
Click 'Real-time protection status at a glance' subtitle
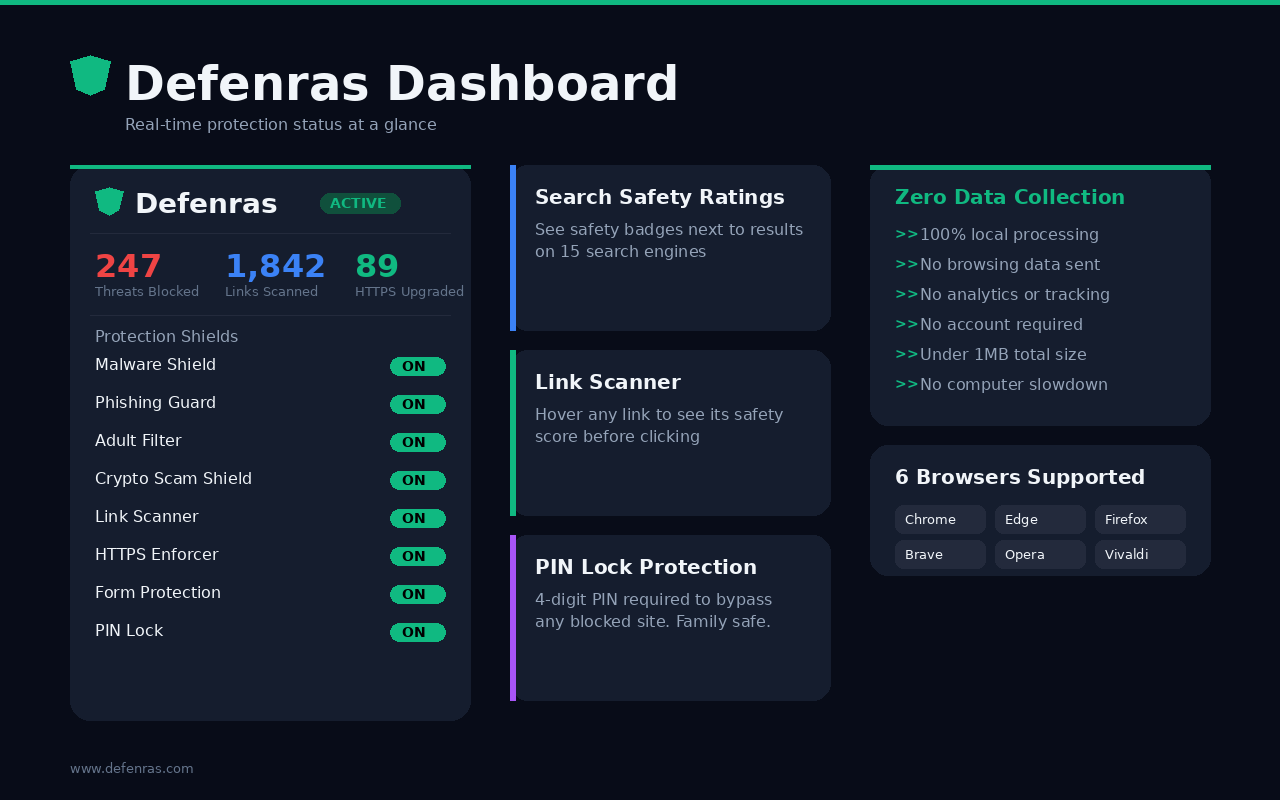click(x=281, y=125)
